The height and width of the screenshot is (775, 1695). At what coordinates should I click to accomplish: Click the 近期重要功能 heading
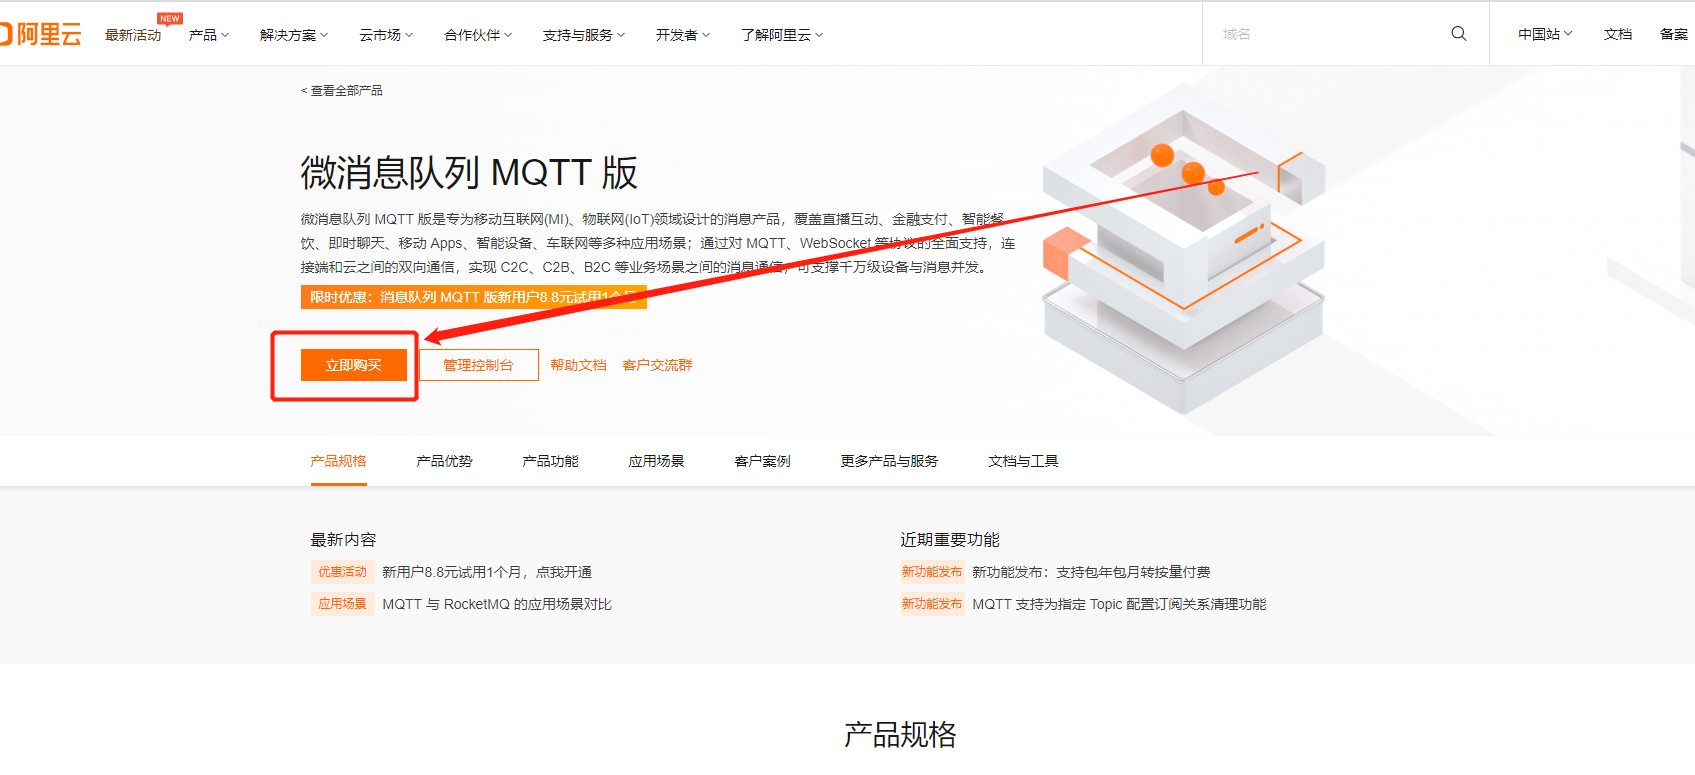coord(950,540)
